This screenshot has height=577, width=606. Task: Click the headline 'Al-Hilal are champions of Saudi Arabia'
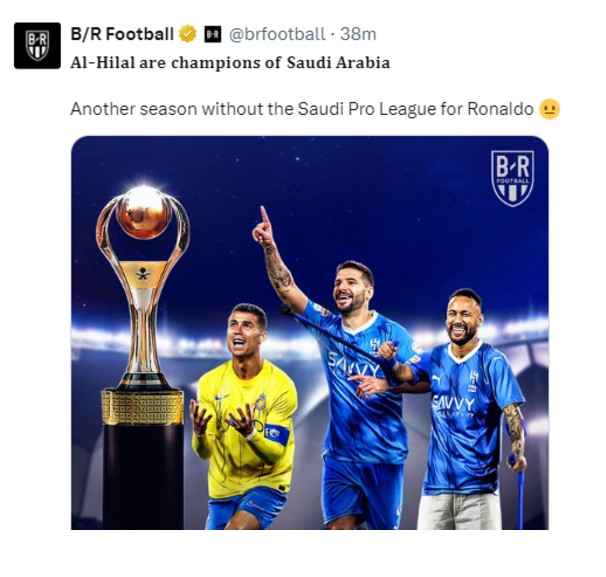tap(230, 63)
